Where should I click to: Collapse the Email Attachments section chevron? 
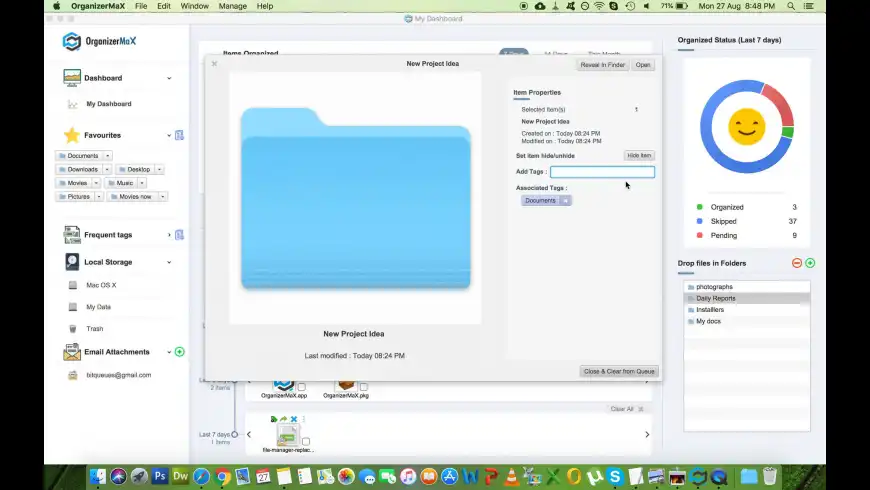tap(169, 352)
